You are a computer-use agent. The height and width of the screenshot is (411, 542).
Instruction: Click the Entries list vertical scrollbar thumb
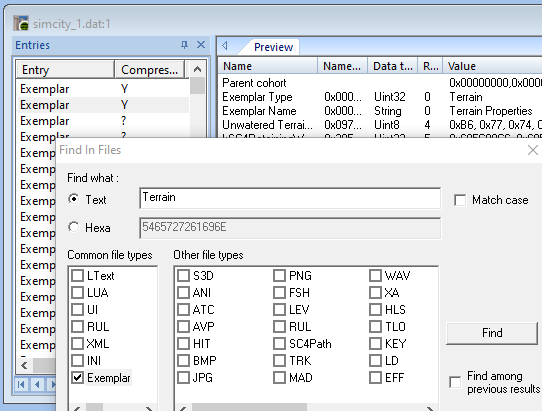197,86
